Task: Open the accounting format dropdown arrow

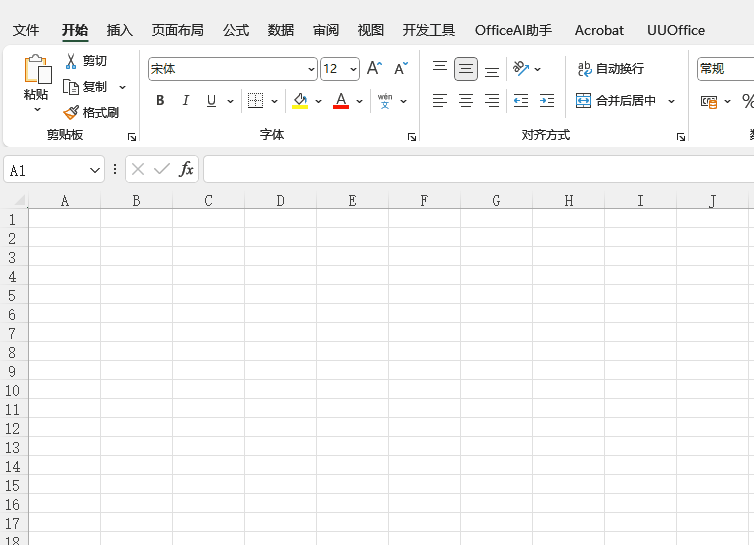Action: coord(728,101)
